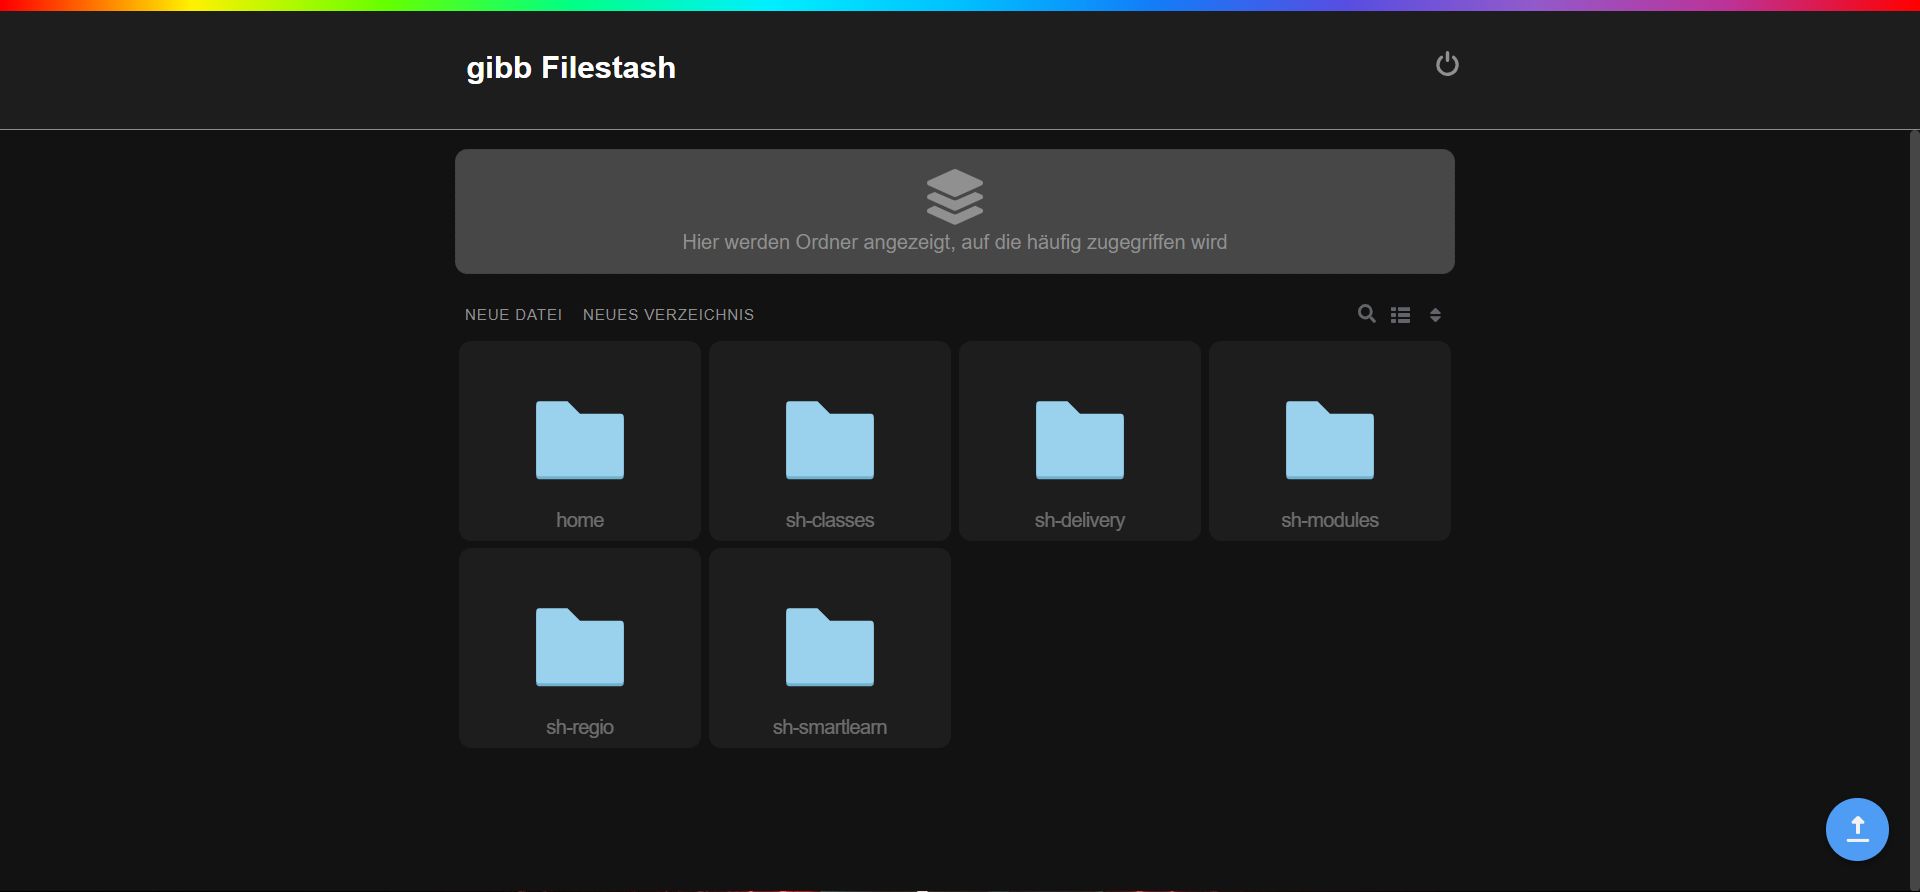Click the power logout icon
Image resolution: width=1920 pixels, height=892 pixels.
tap(1447, 64)
